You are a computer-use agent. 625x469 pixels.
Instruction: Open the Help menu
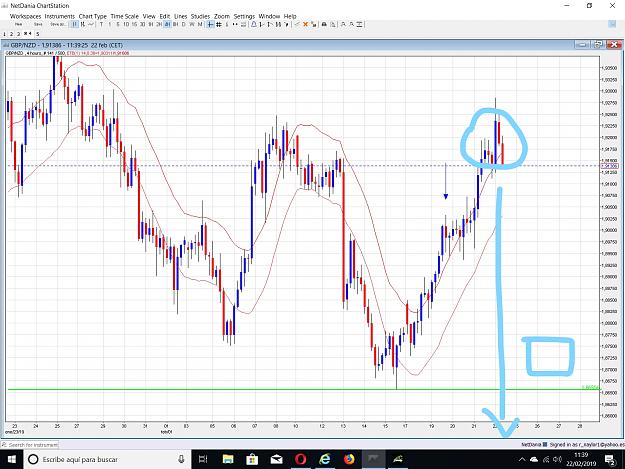tap(290, 16)
